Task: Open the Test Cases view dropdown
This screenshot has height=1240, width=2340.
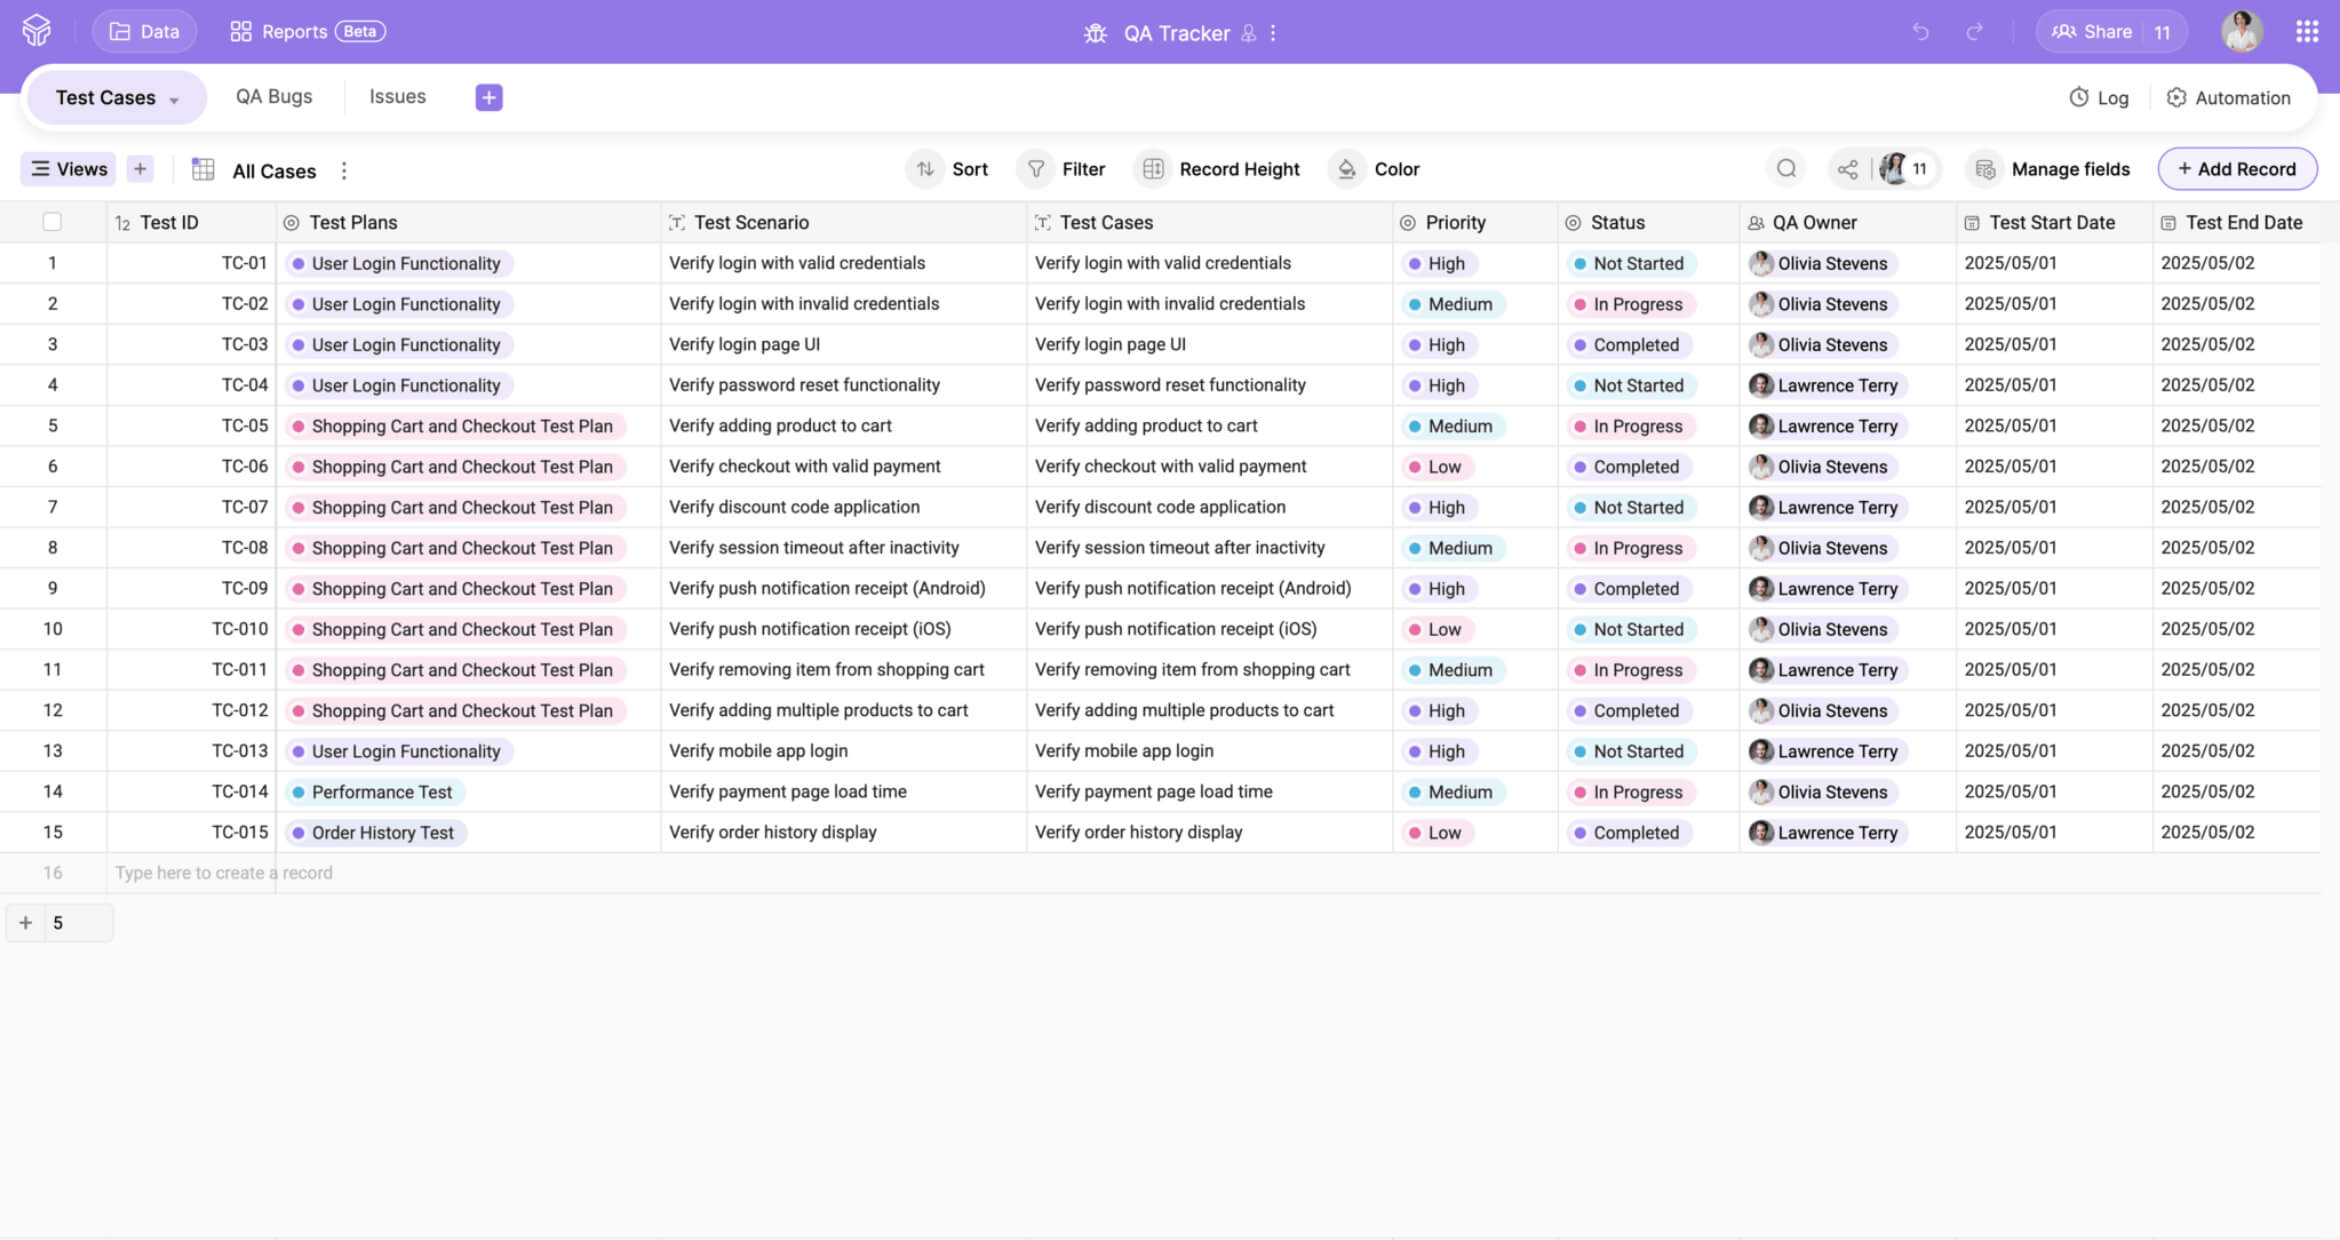Action: tap(115, 97)
